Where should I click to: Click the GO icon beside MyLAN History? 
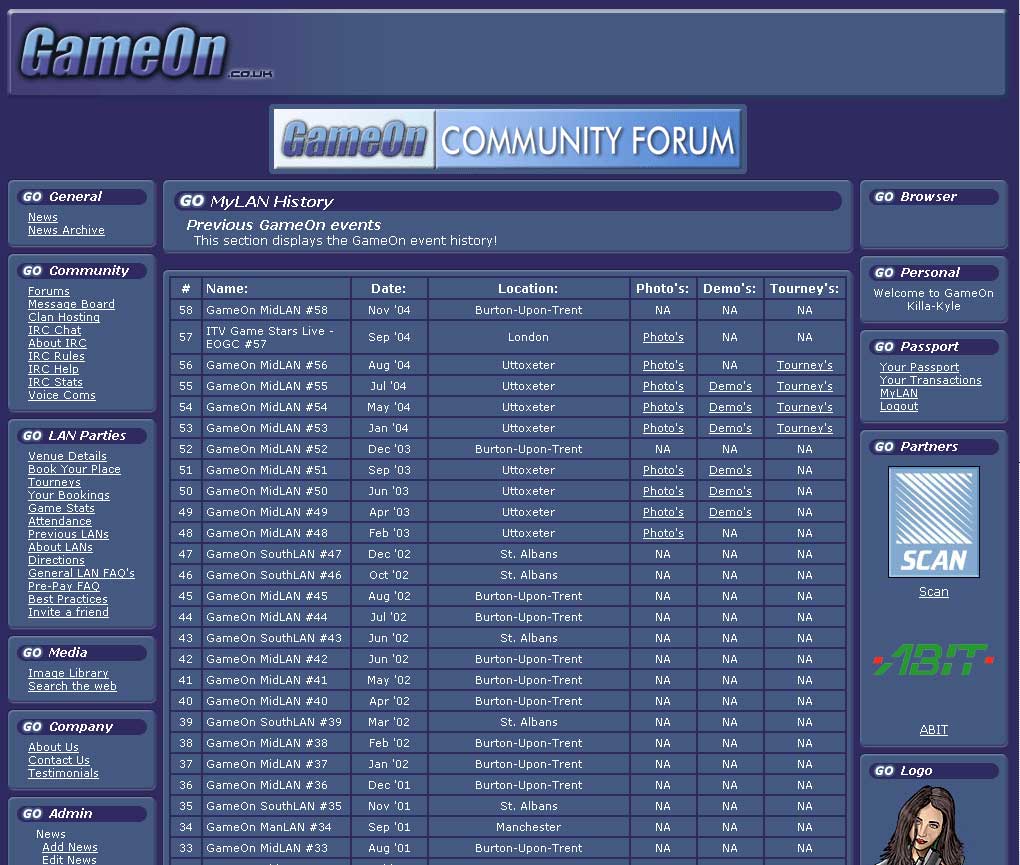click(x=192, y=201)
